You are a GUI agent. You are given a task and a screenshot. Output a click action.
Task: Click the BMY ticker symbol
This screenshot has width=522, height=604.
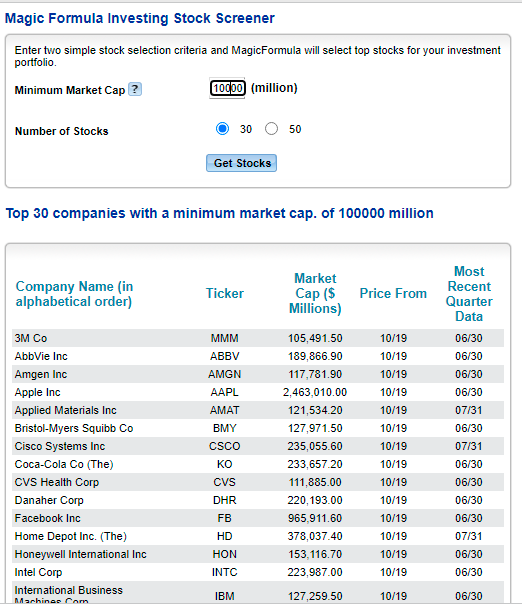click(225, 428)
